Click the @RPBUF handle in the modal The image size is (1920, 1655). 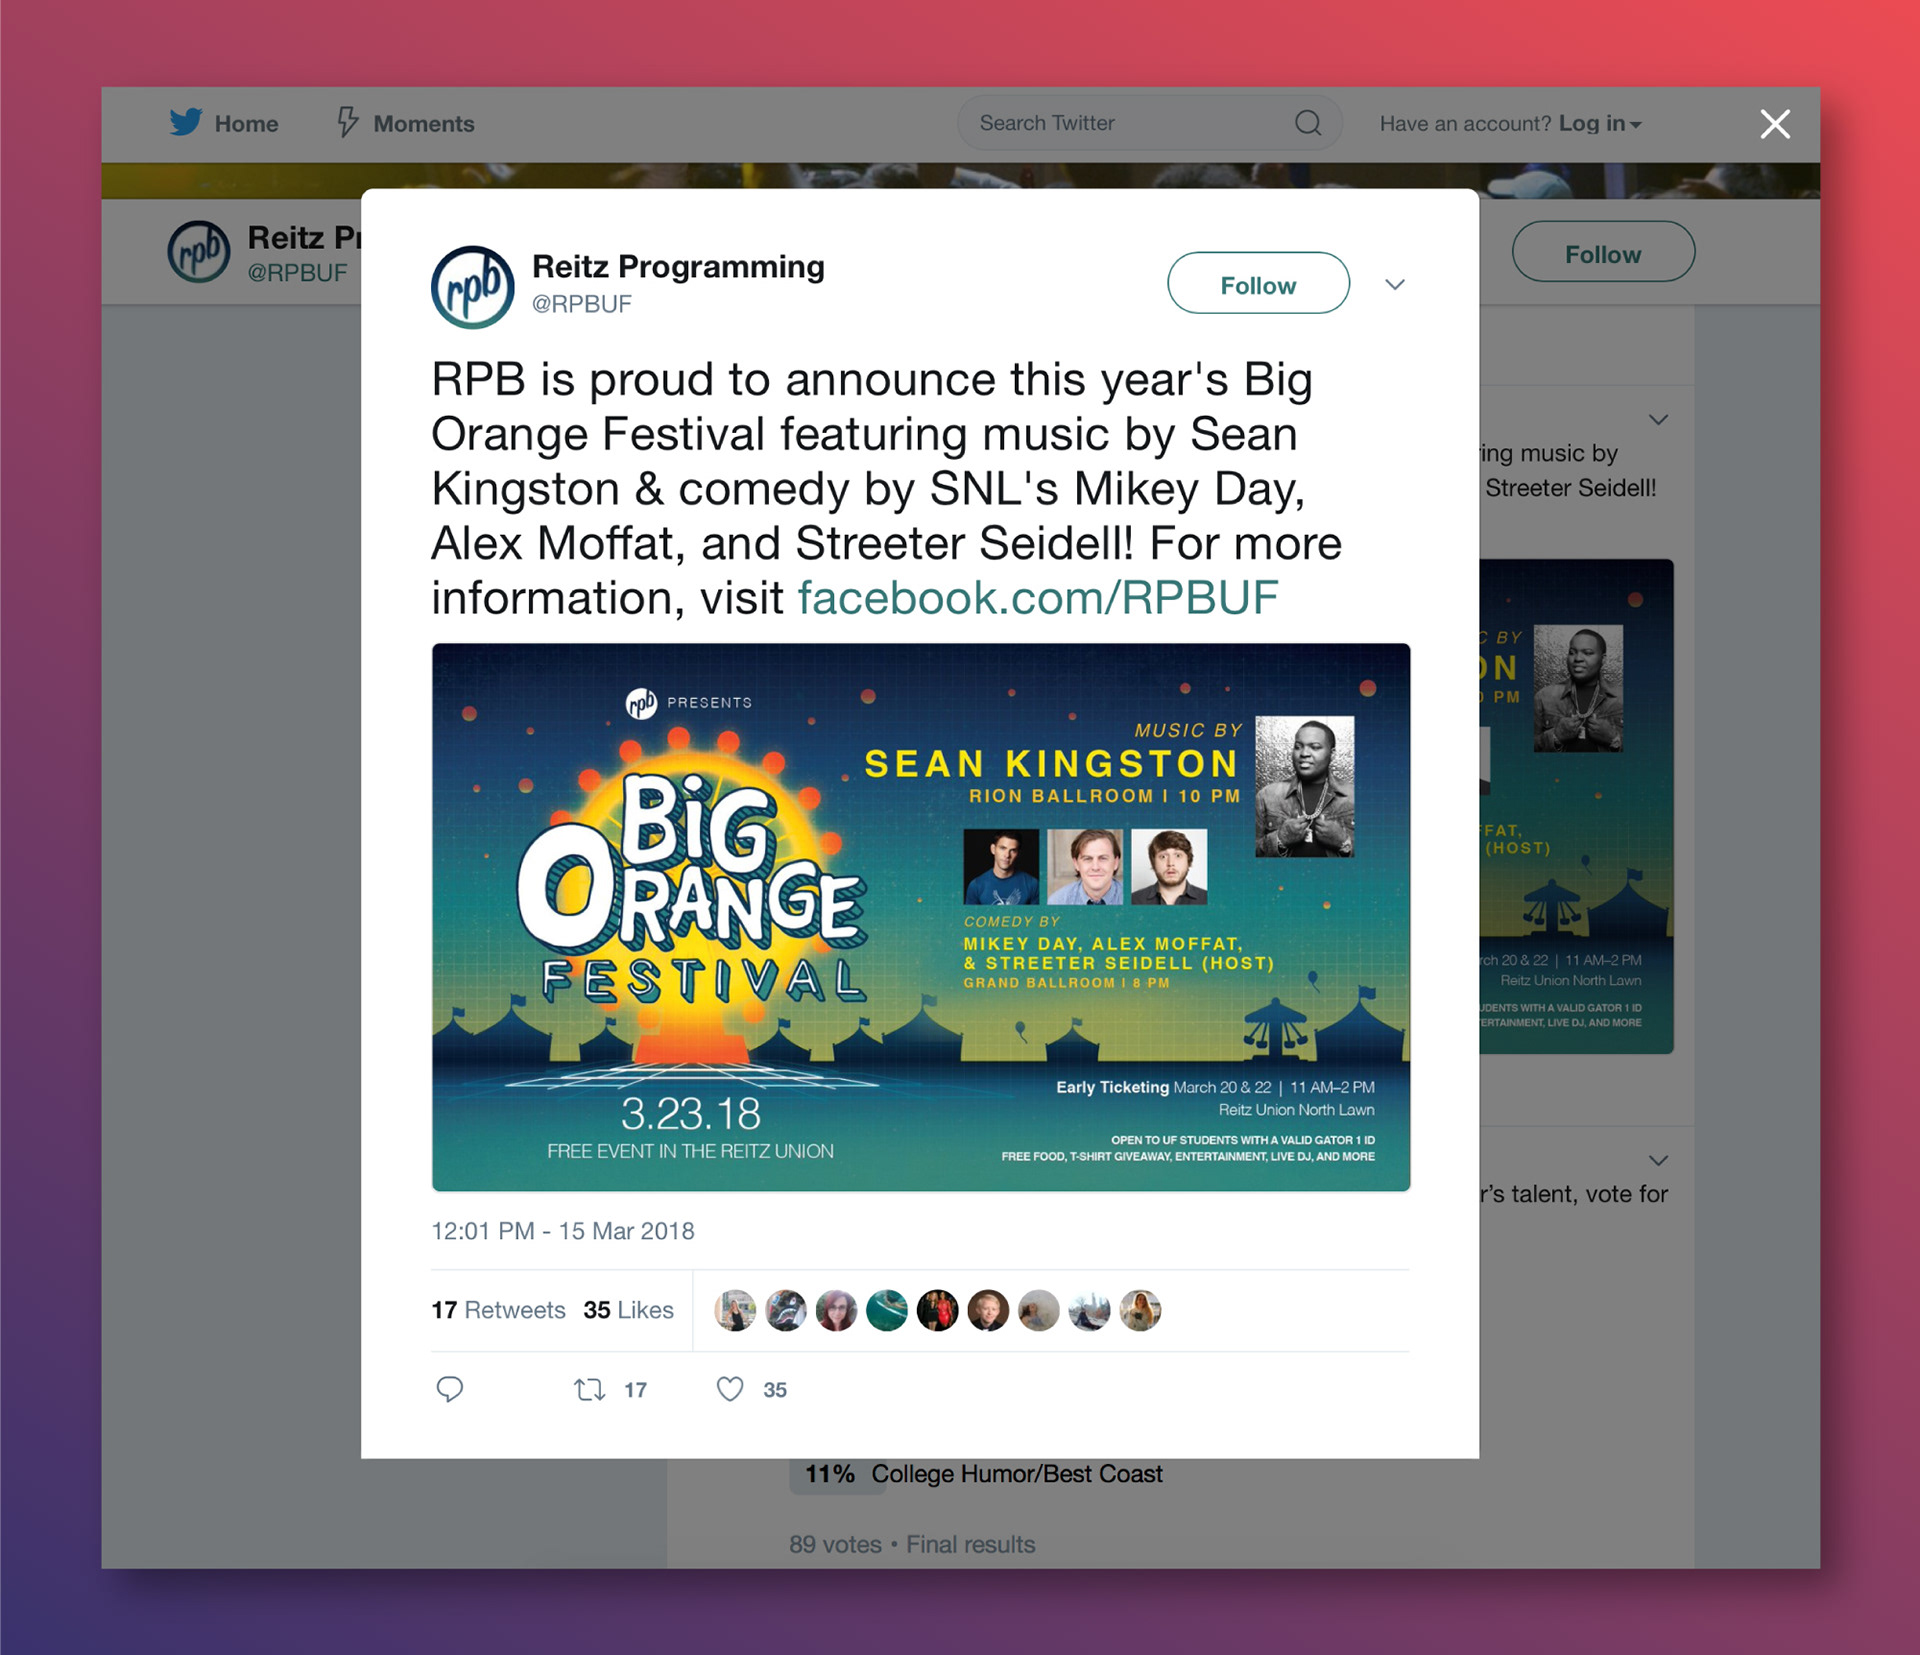coord(581,304)
